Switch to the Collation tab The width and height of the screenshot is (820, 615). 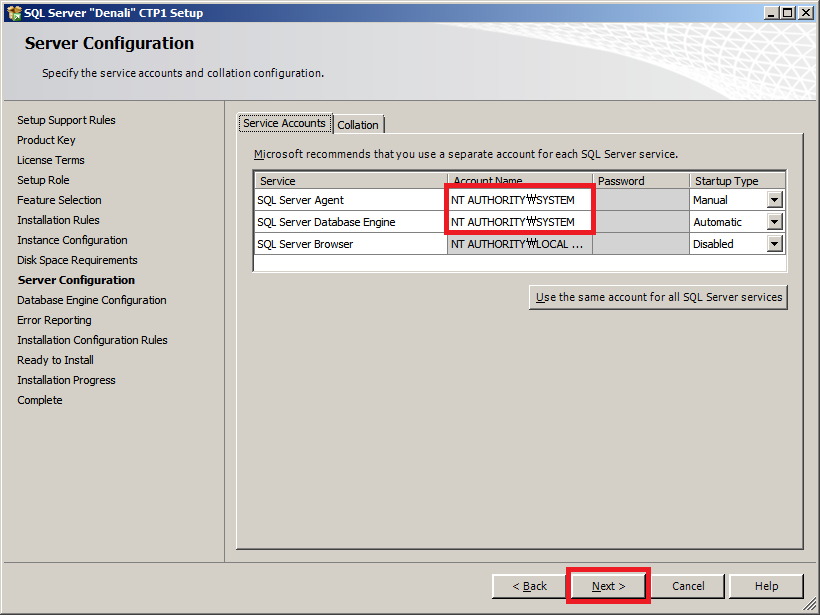(x=358, y=125)
